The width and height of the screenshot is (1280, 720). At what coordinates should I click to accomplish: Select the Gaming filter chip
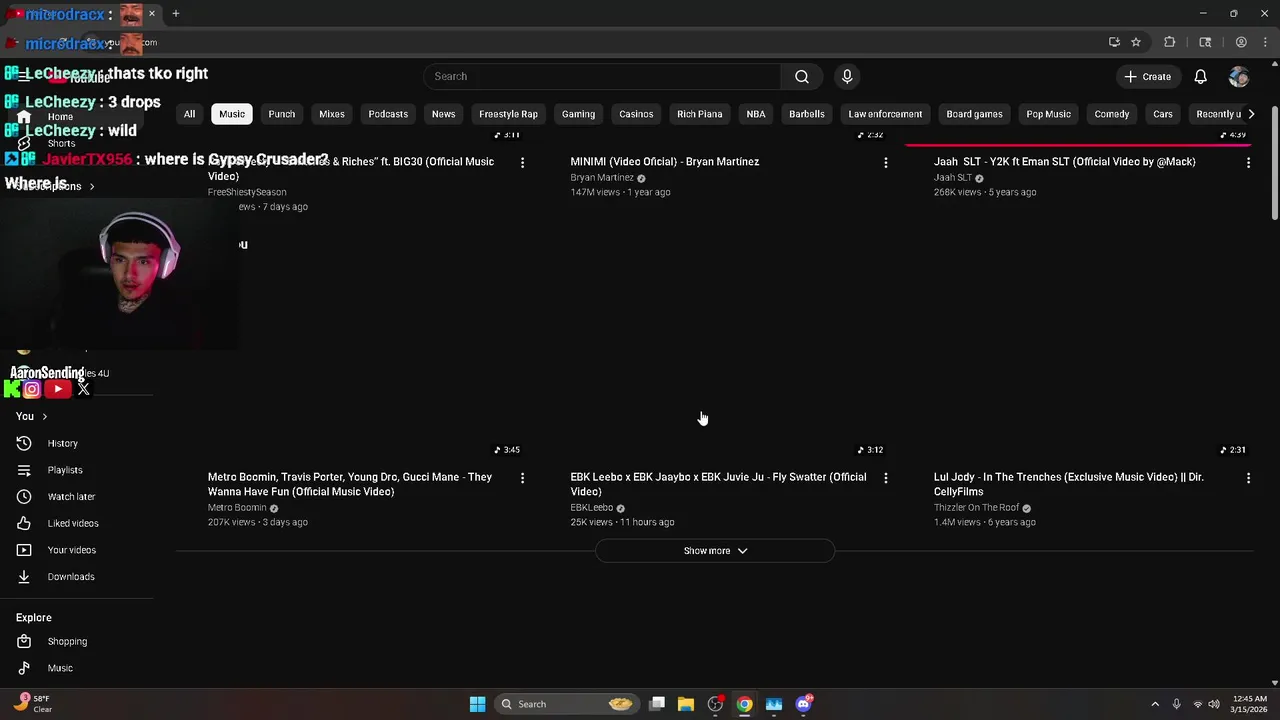coord(578,114)
